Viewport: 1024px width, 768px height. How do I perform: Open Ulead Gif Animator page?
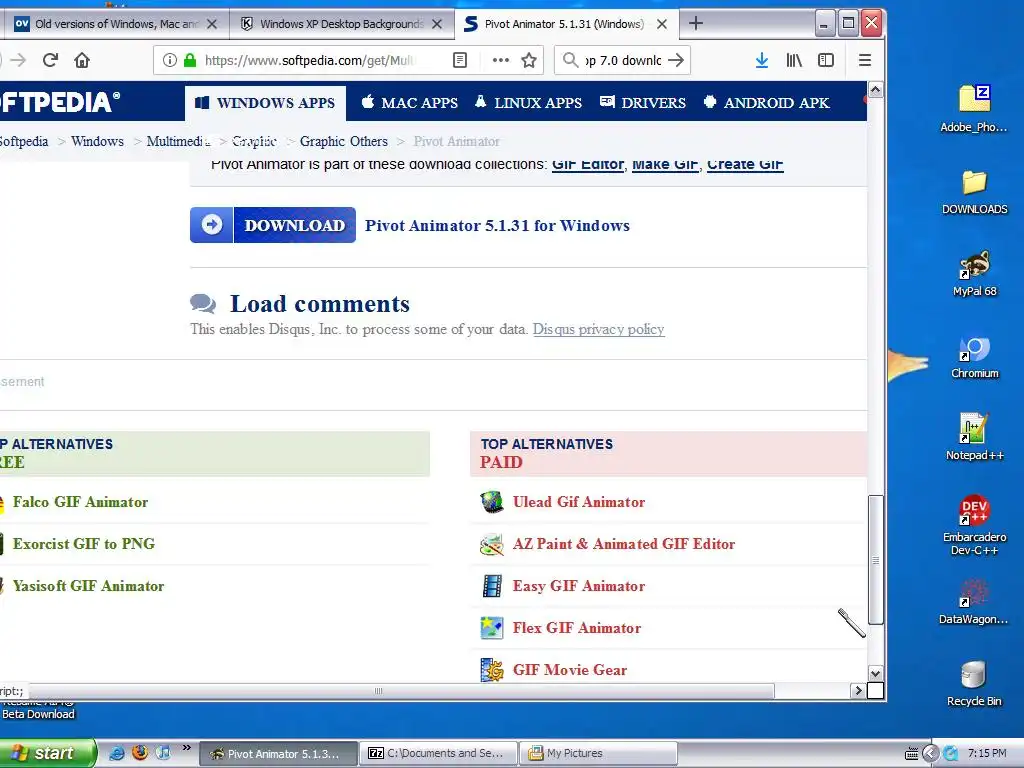click(579, 502)
